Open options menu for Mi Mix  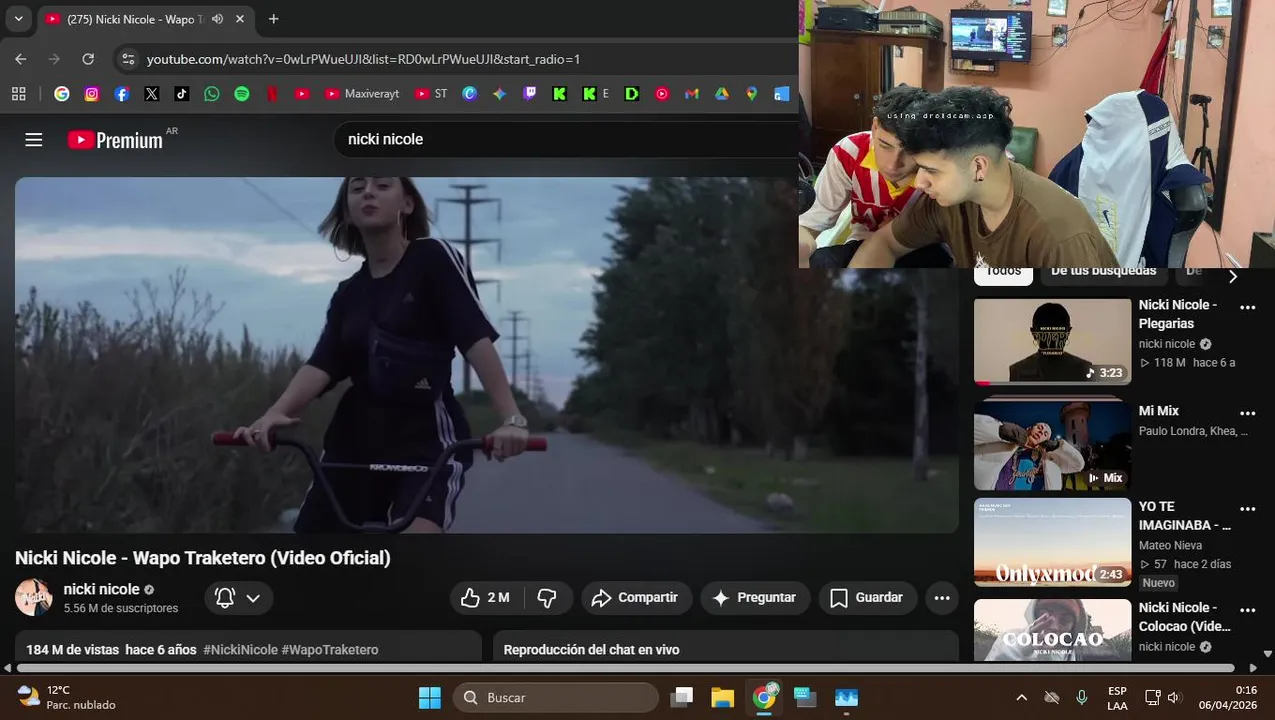point(1247,413)
